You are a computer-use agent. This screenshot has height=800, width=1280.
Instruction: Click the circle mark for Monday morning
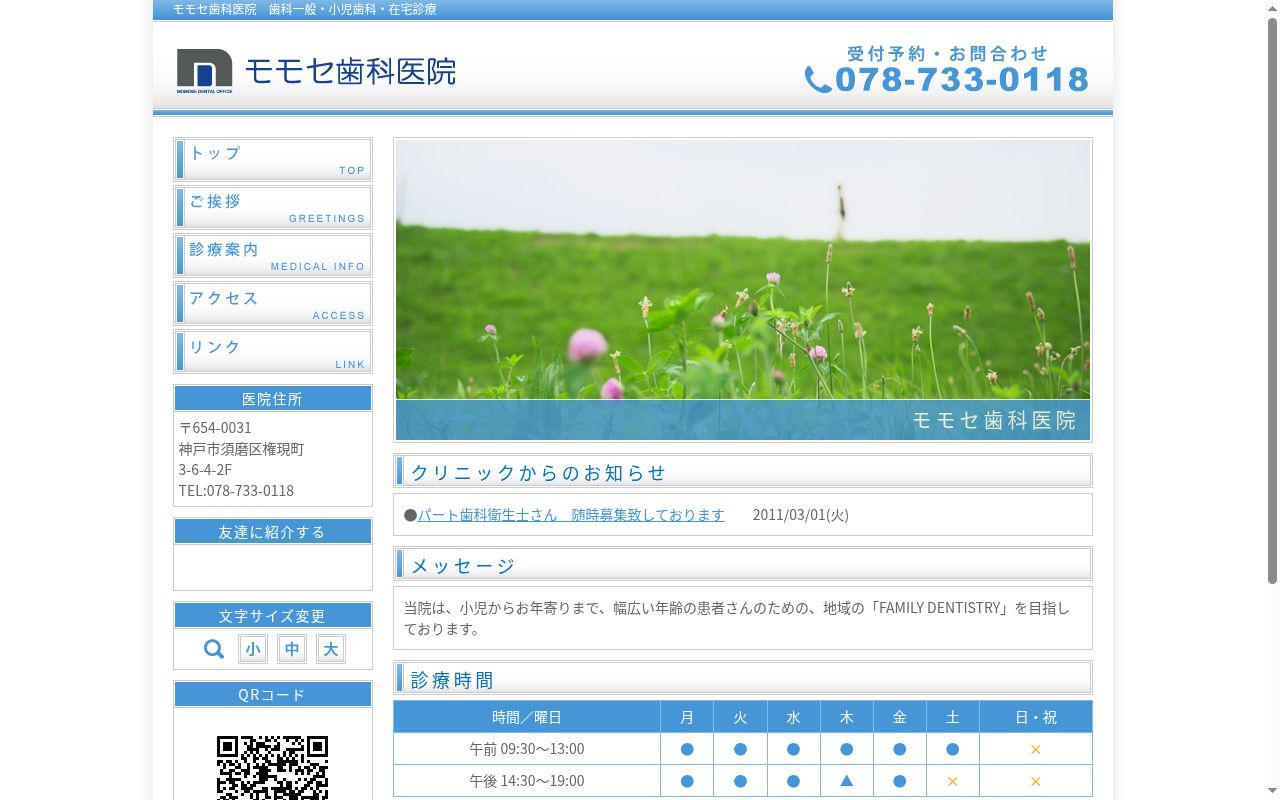click(x=687, y=749)
